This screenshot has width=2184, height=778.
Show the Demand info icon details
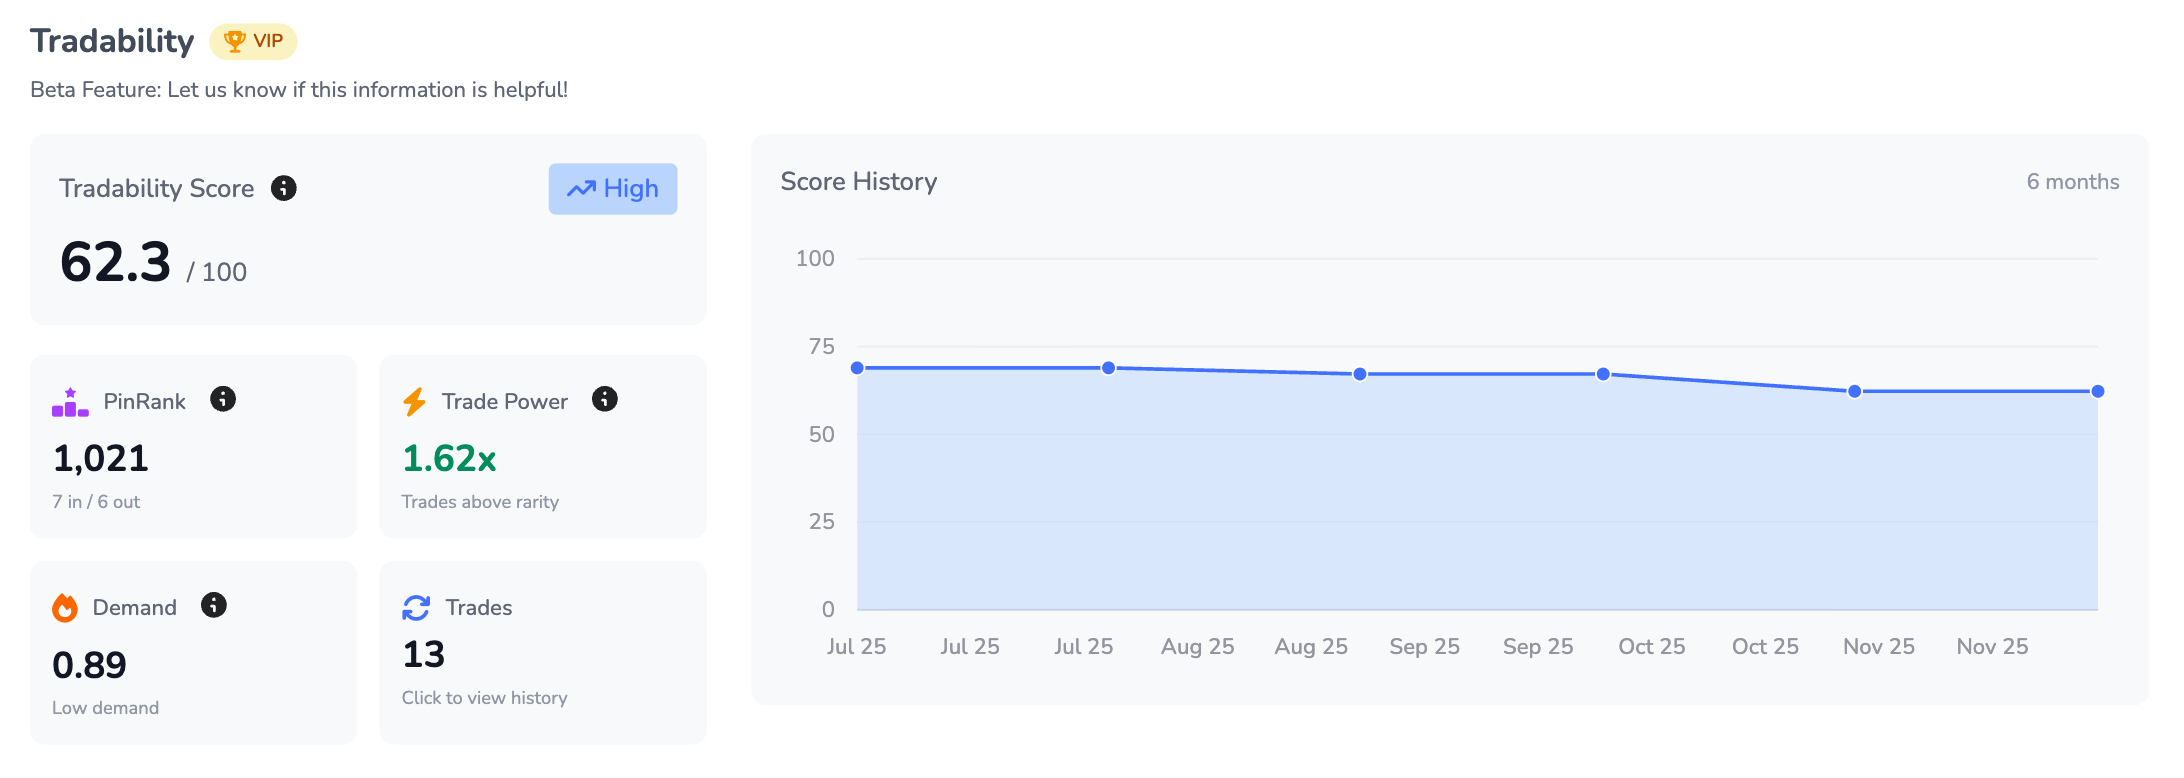pyautogui.click(x=214, y=605)
